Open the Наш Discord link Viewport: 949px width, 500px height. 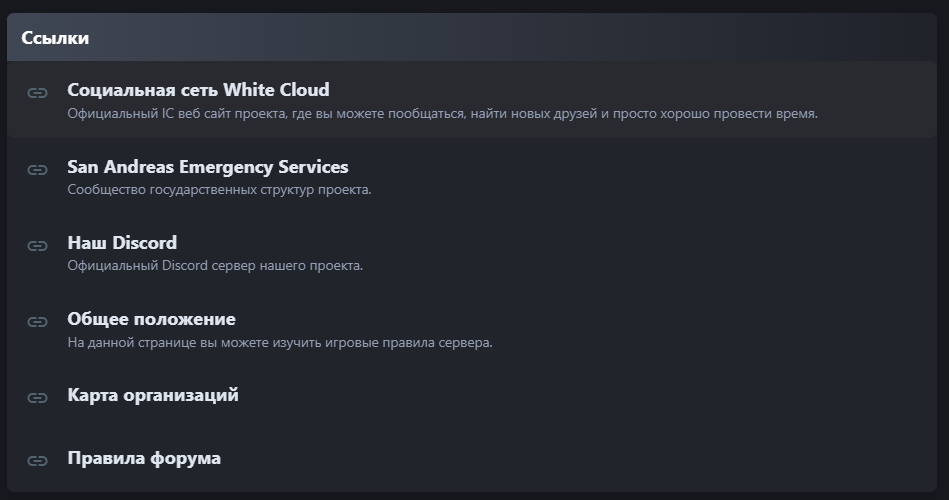(122, 243)
